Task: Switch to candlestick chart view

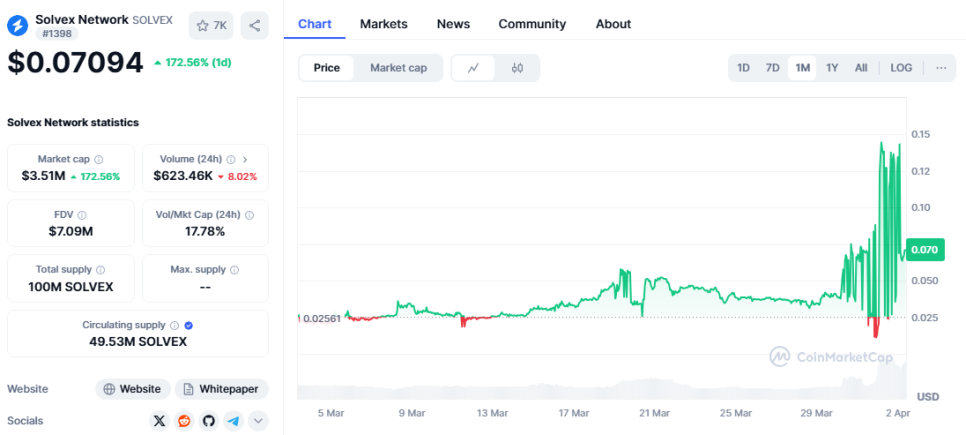Action: click(517, 68)
